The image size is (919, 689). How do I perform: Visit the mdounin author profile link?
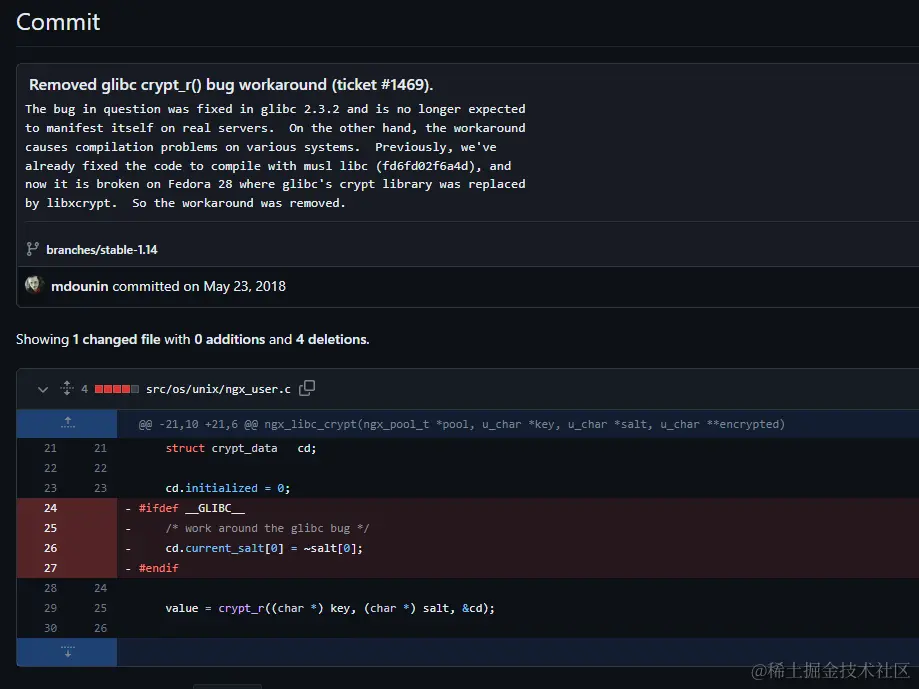point(80,286)
